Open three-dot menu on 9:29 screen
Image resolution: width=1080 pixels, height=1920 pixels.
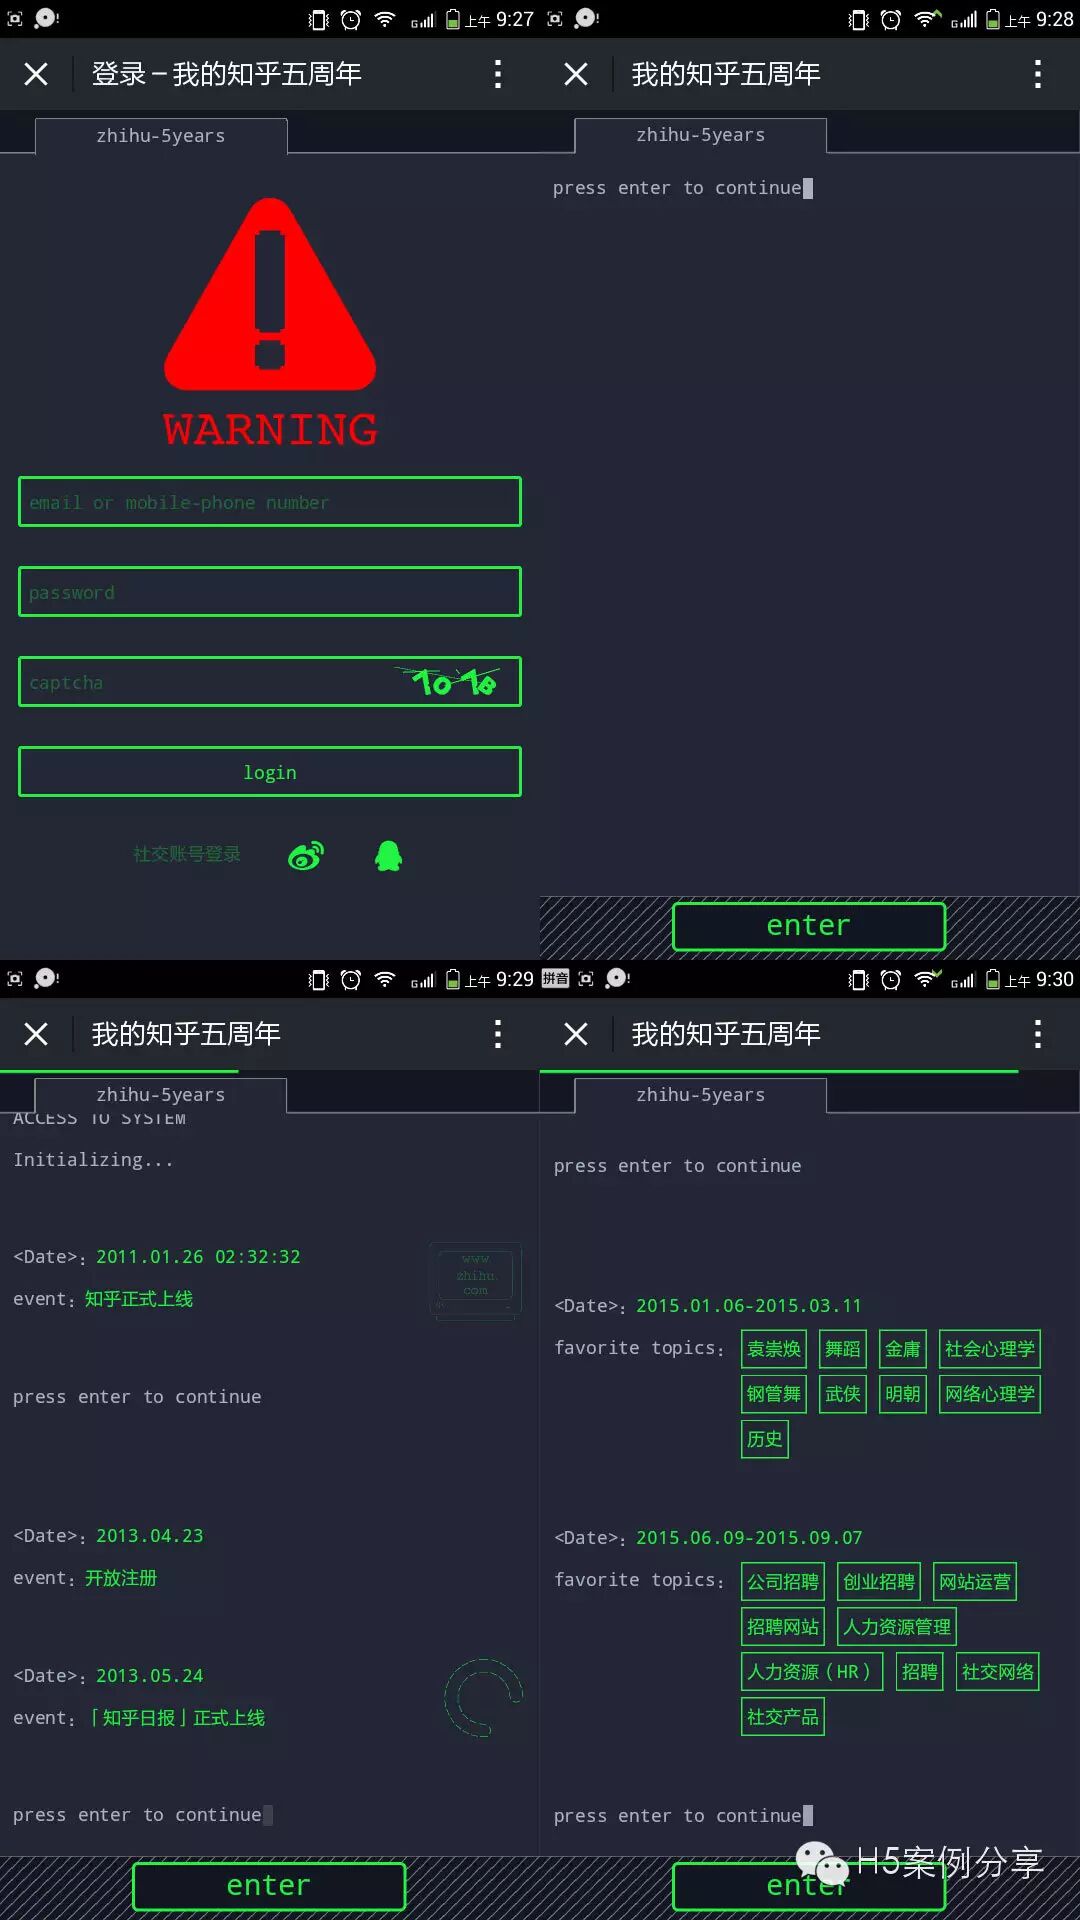[498, 1034]
